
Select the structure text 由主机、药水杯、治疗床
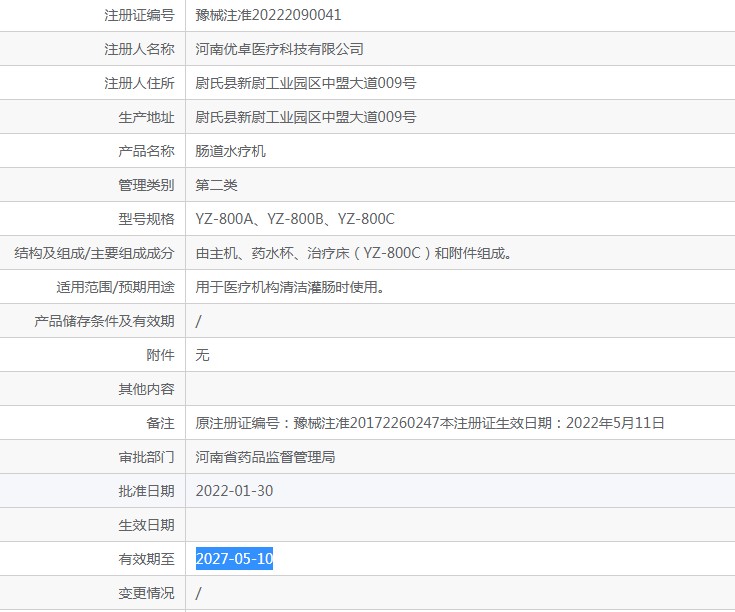coord(272,253)
